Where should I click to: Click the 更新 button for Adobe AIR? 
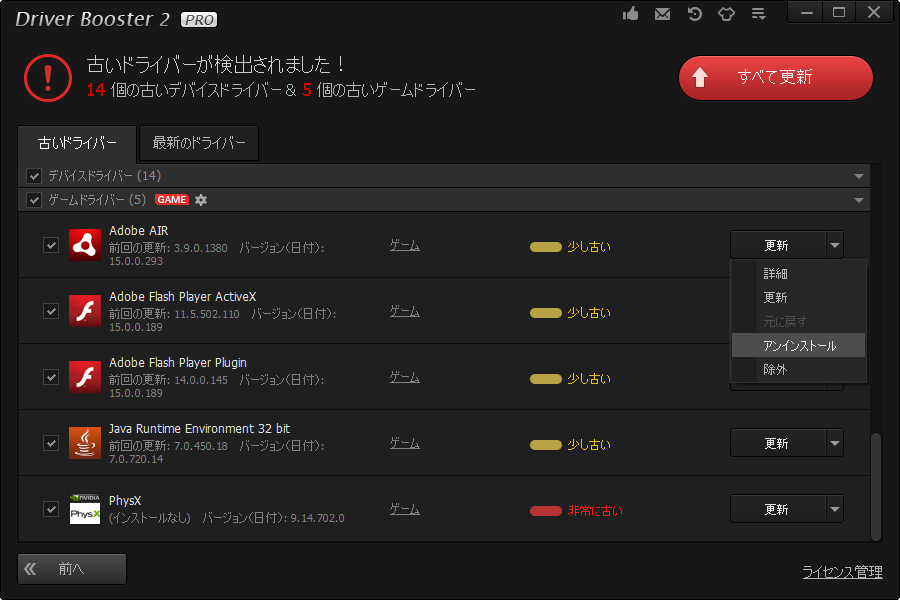(778, 245)
